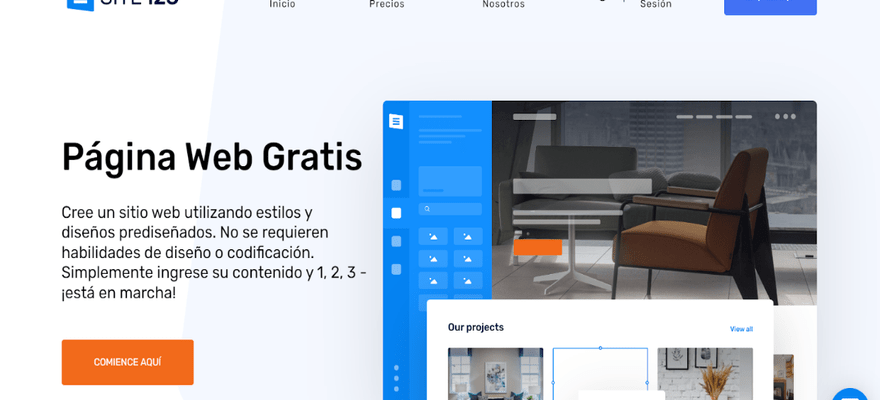Screen dimensions: 880x400
Task: Click the blue sign-up button in the header
Action: [x=770, y=6]
